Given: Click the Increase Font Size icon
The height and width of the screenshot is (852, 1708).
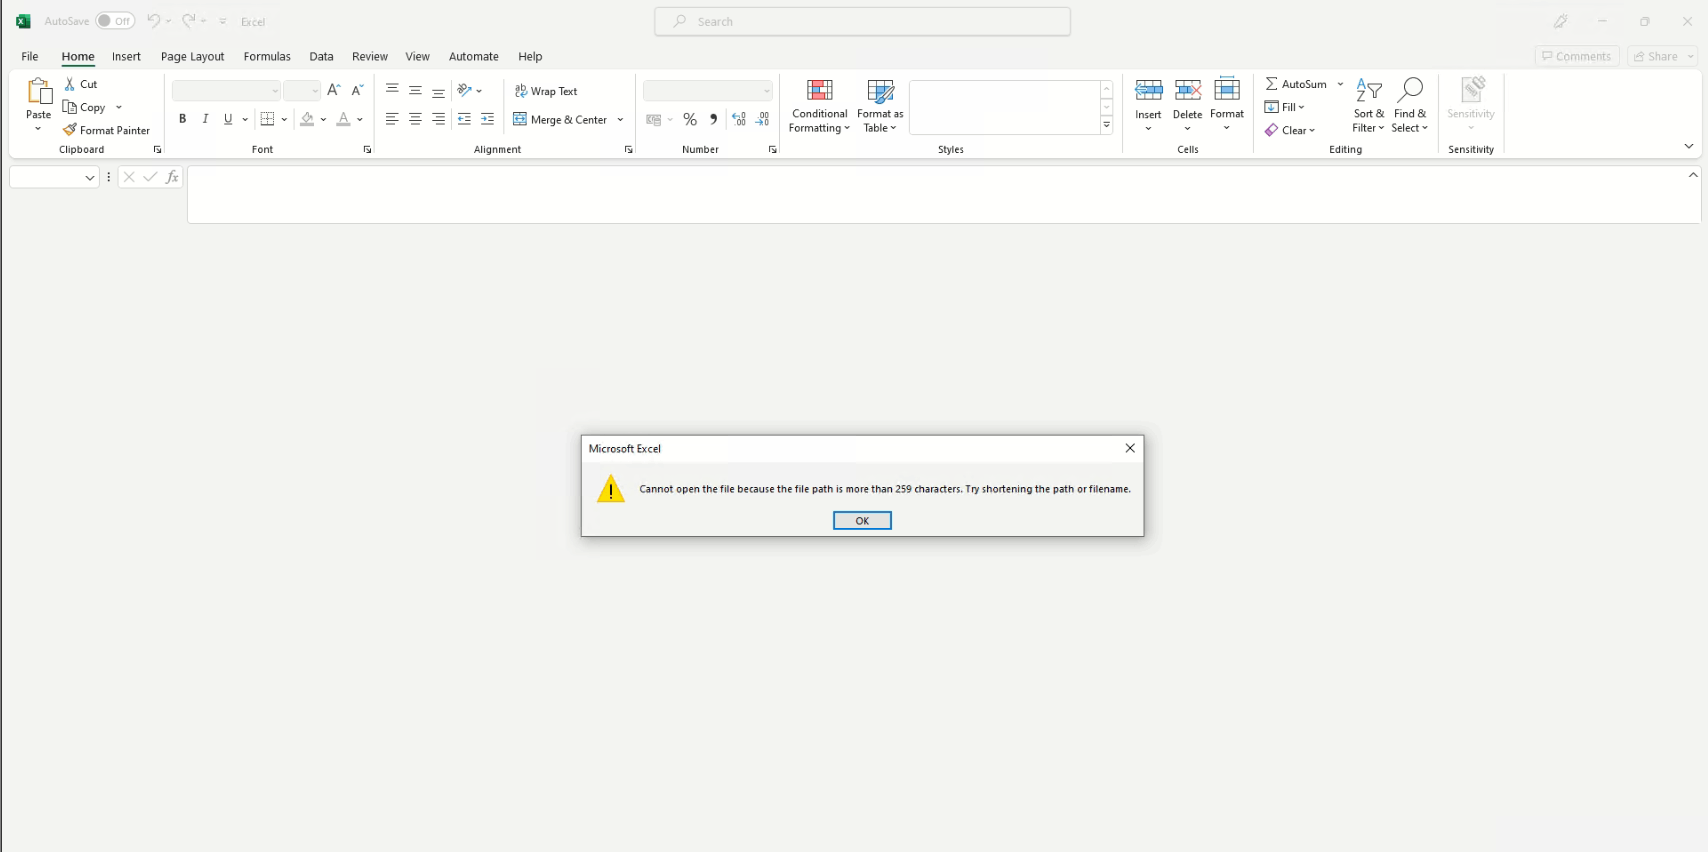Looking at the screenshot, I should (334, 90).
